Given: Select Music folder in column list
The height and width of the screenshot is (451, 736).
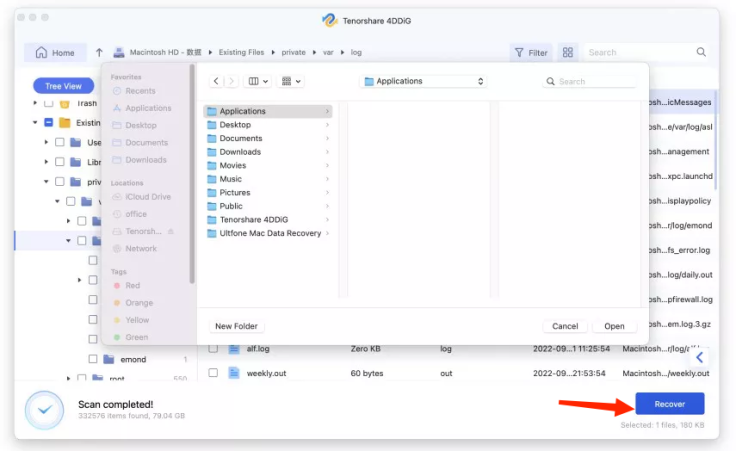Looking at the screenshot, I should pos(268,179).
